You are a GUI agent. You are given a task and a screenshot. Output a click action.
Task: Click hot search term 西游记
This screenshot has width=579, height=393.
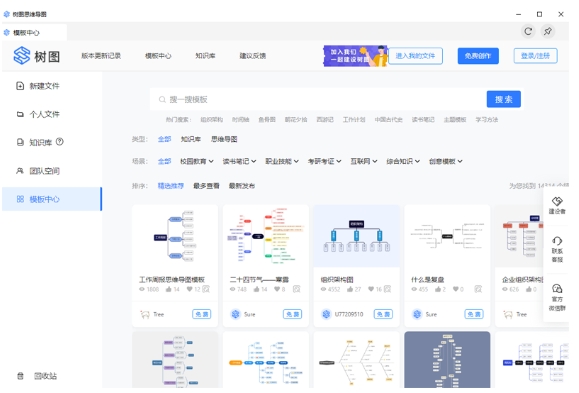[x=325, y=120]
